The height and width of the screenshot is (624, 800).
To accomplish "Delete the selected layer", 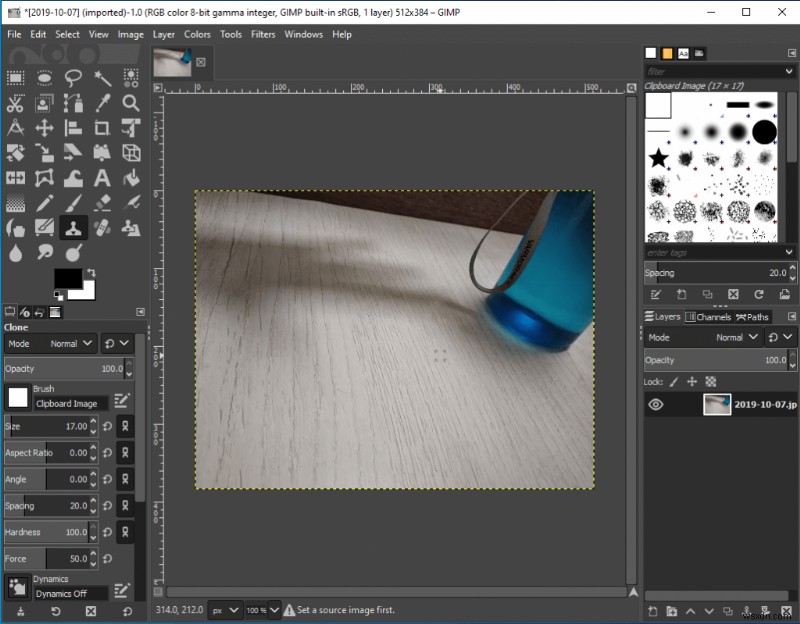I will pyautogui.click(x=786, y=611).
